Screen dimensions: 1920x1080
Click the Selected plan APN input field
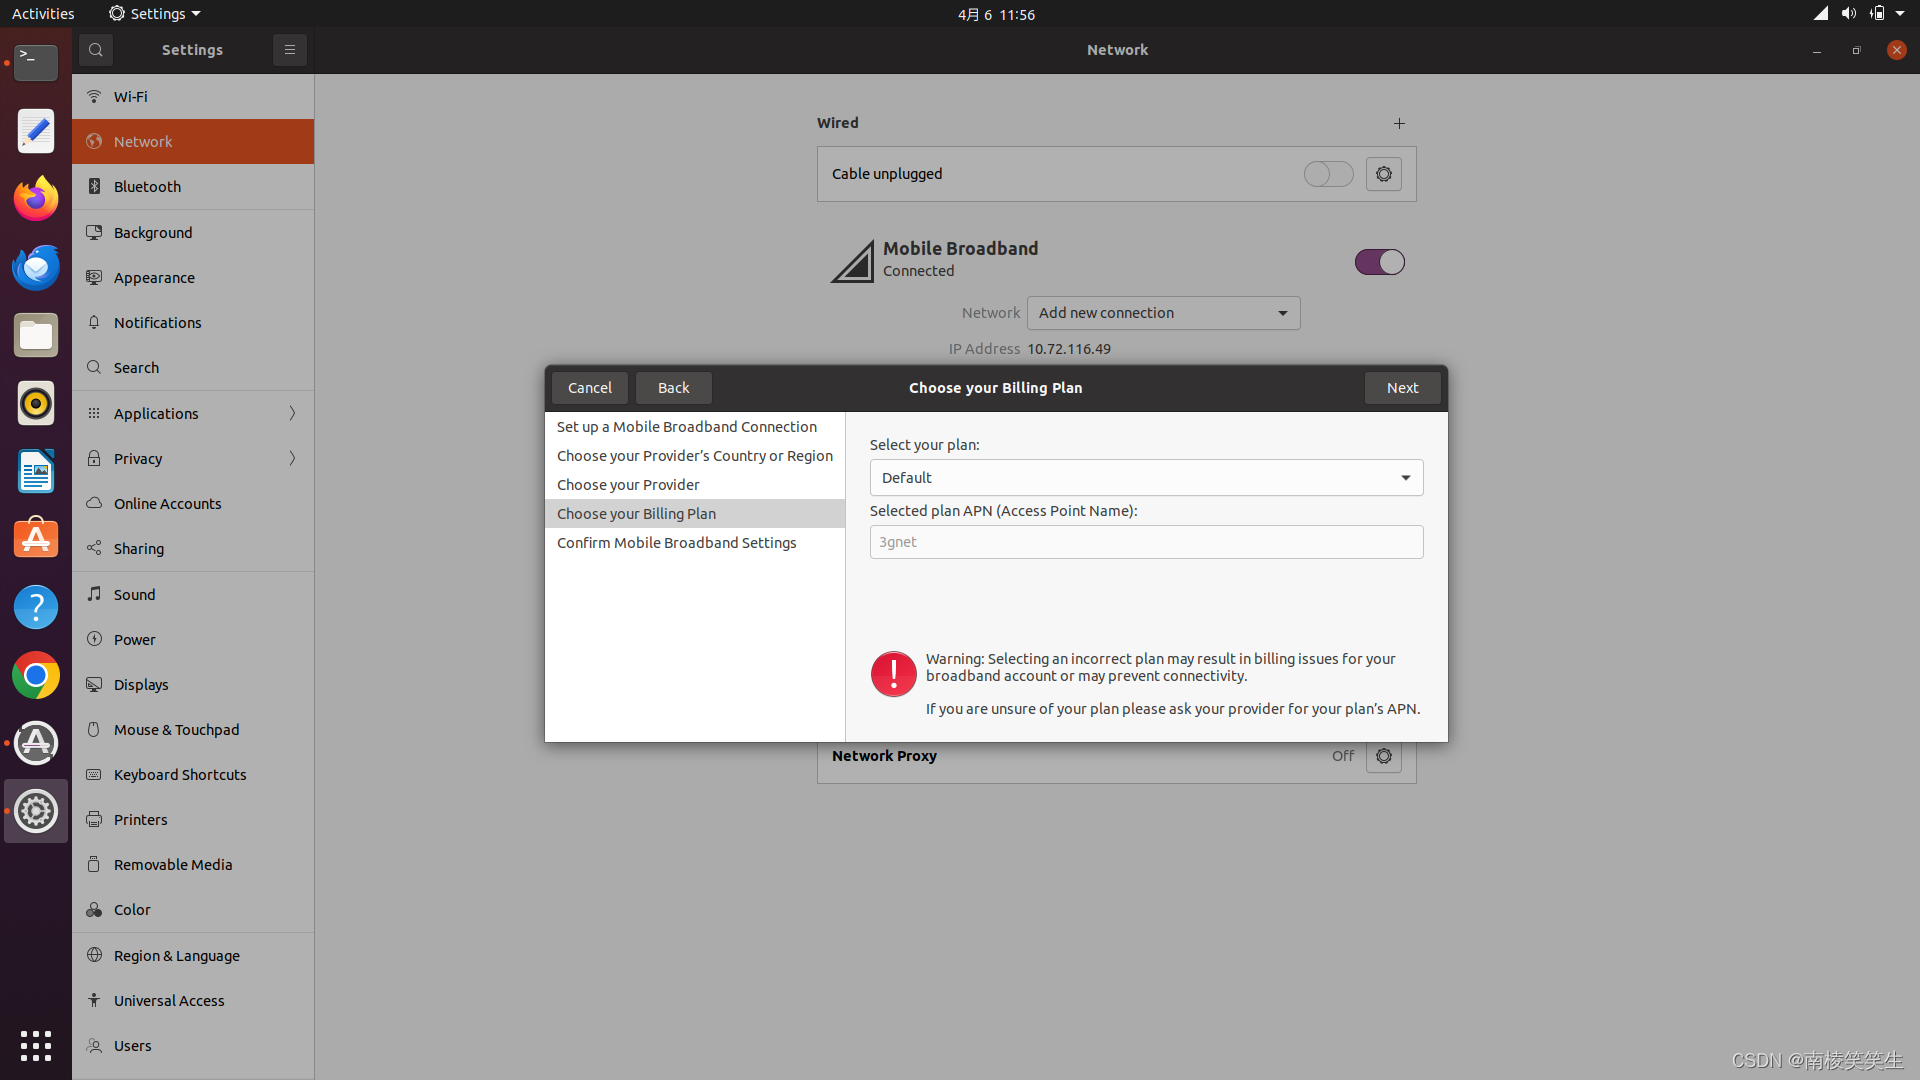[1146, 542]
